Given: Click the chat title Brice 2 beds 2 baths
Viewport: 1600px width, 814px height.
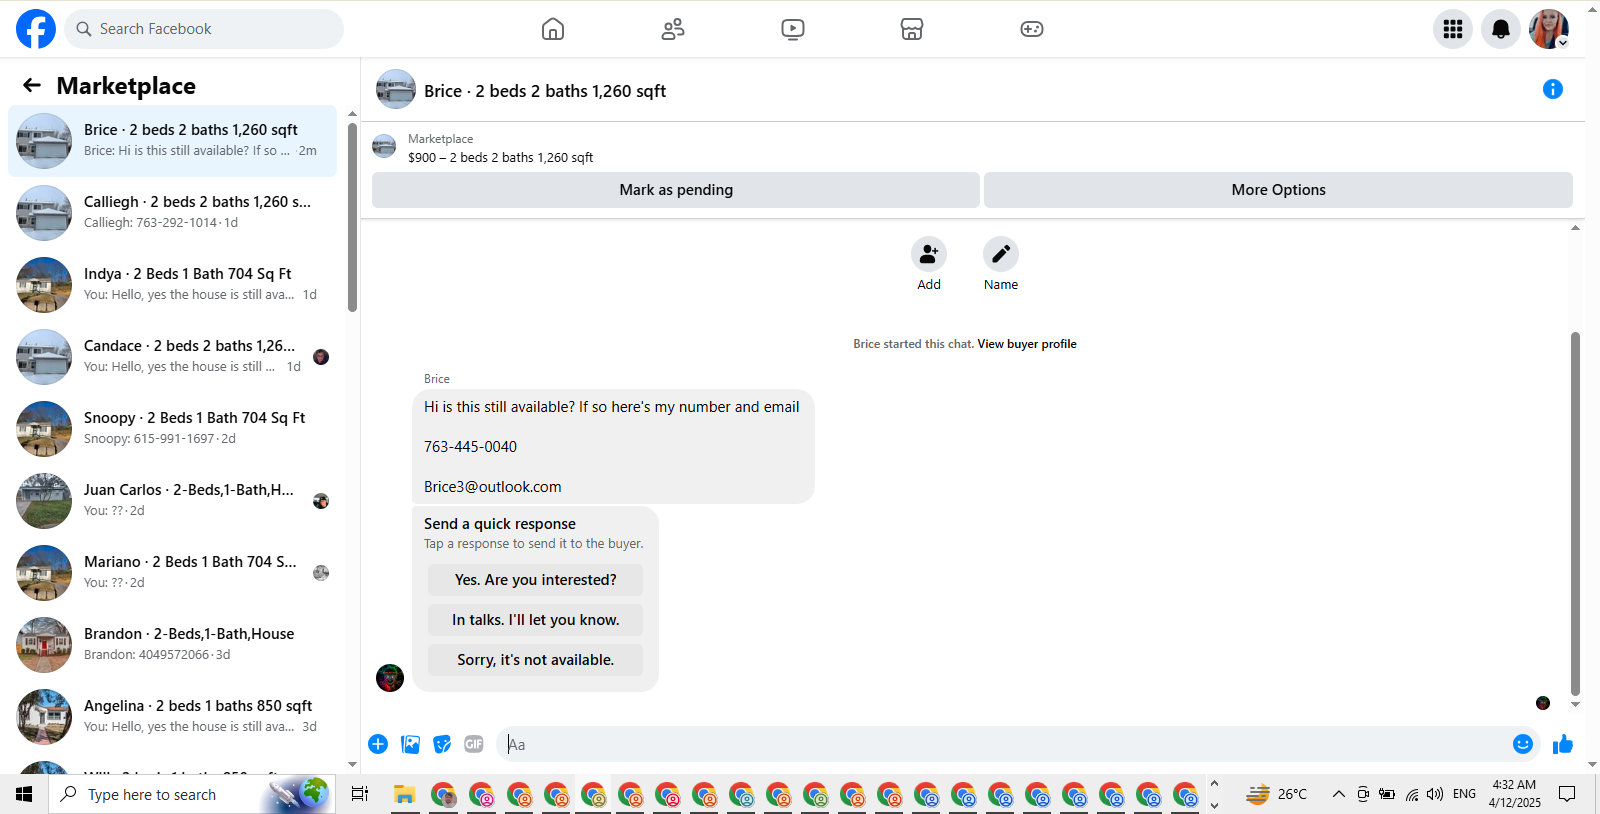Looking at the screenshot, I should (545, 91).
